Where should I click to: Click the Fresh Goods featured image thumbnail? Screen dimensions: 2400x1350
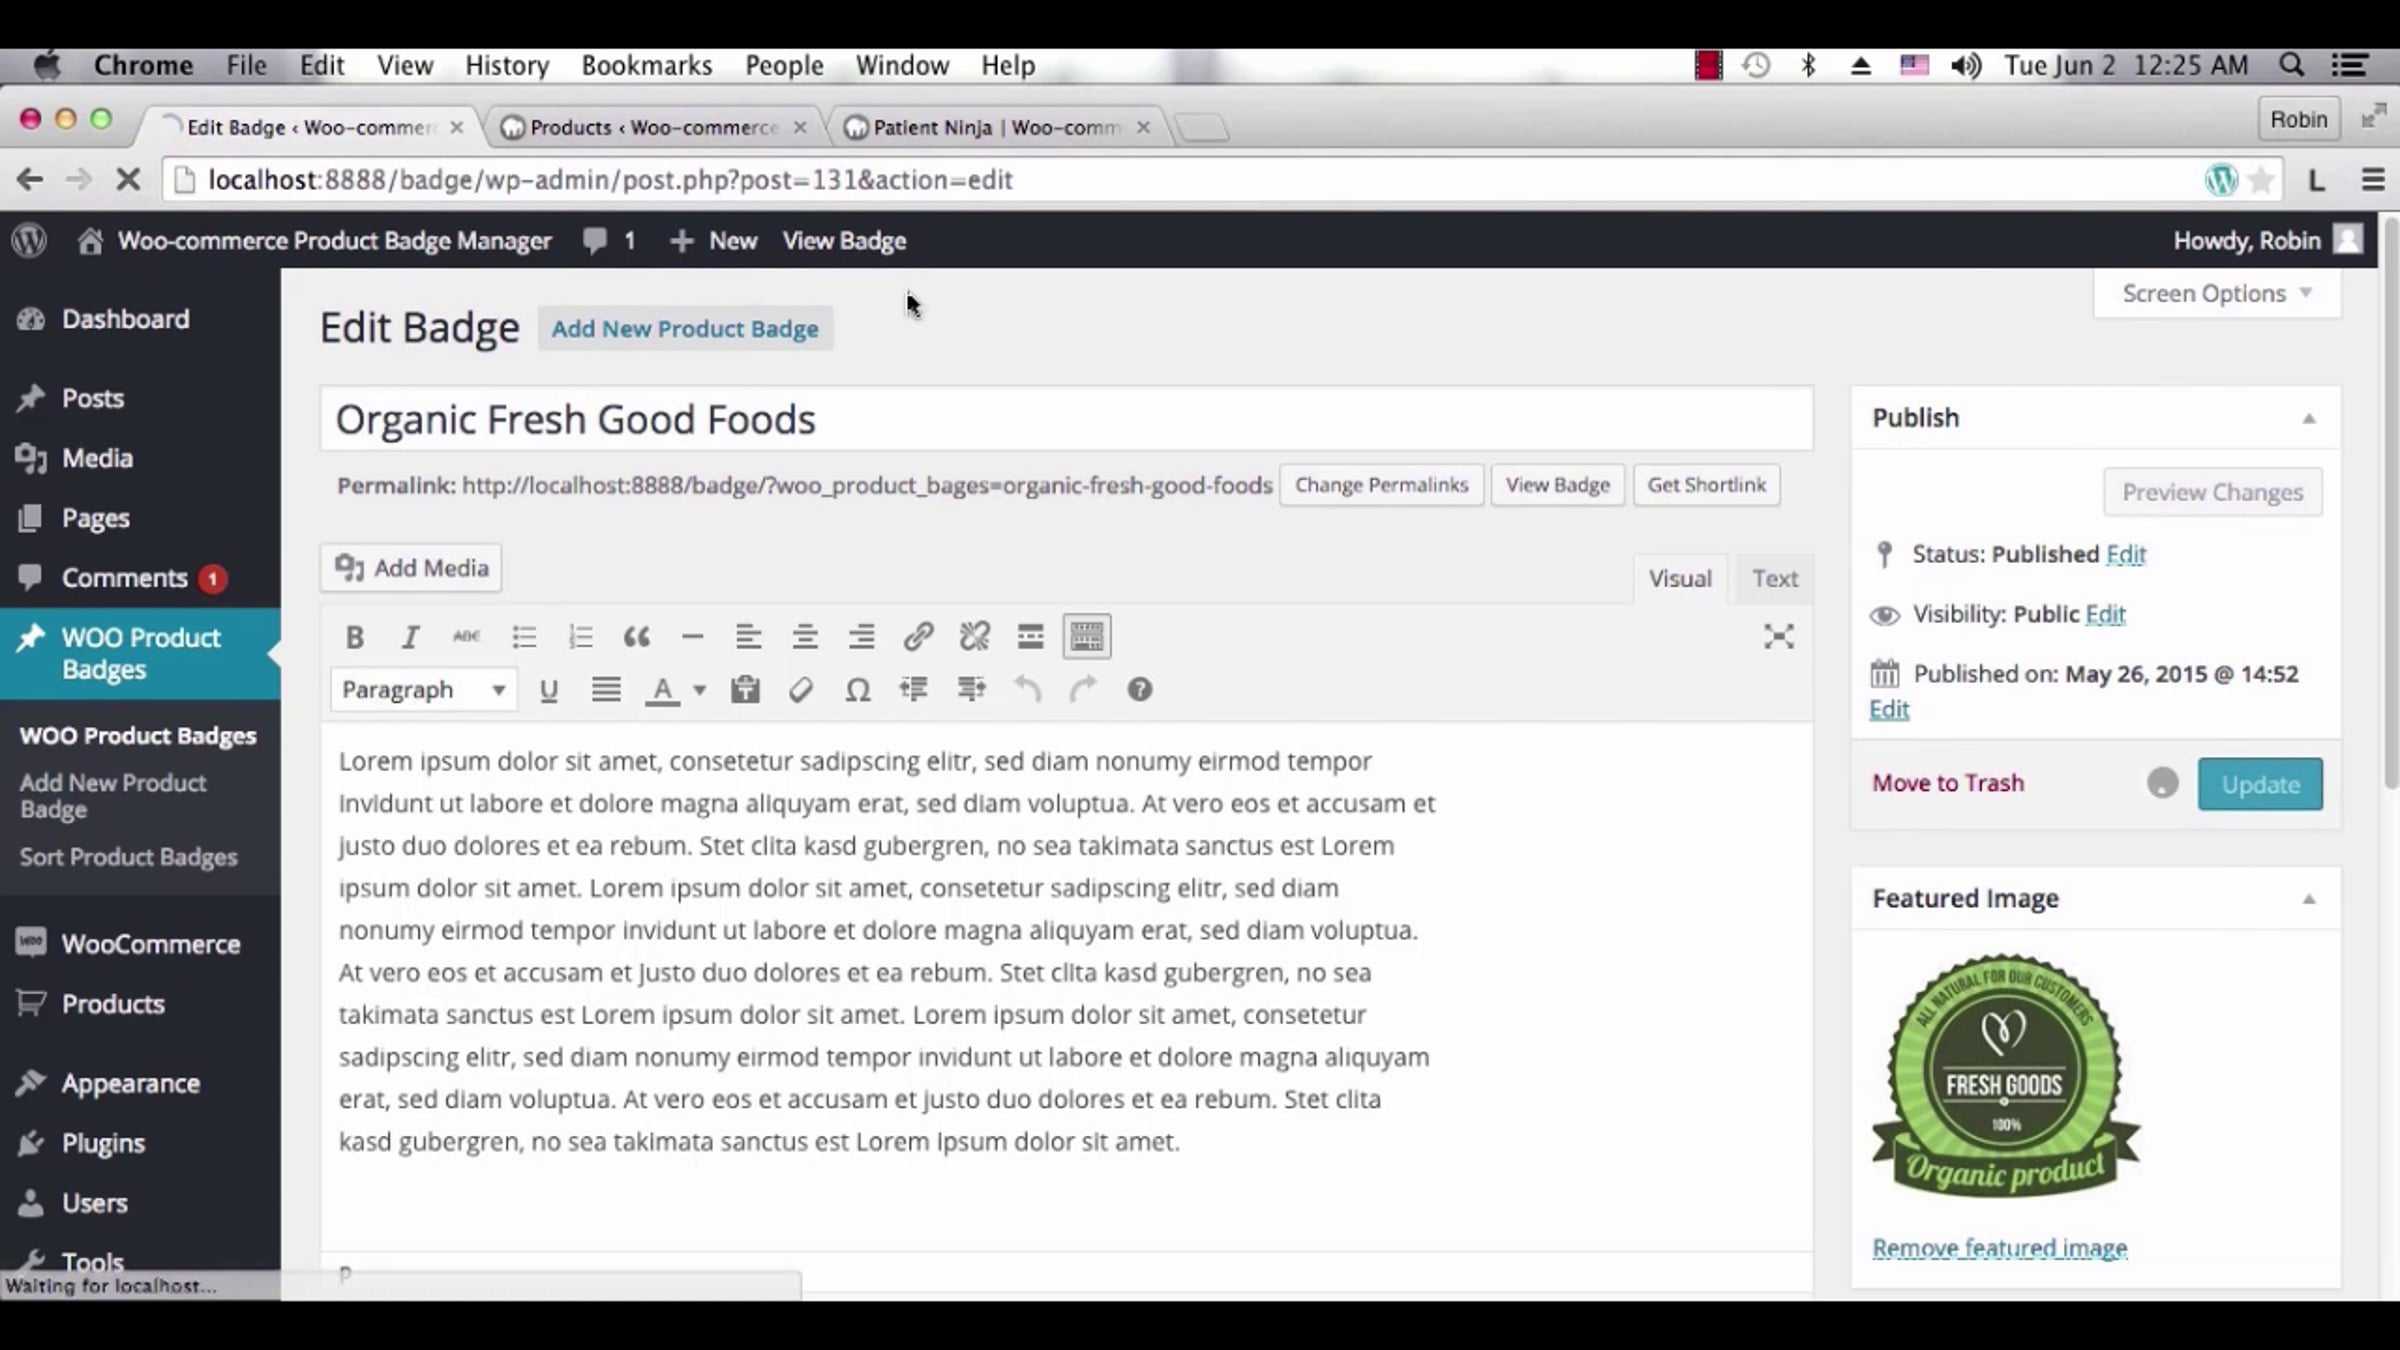point(2006,1076)
